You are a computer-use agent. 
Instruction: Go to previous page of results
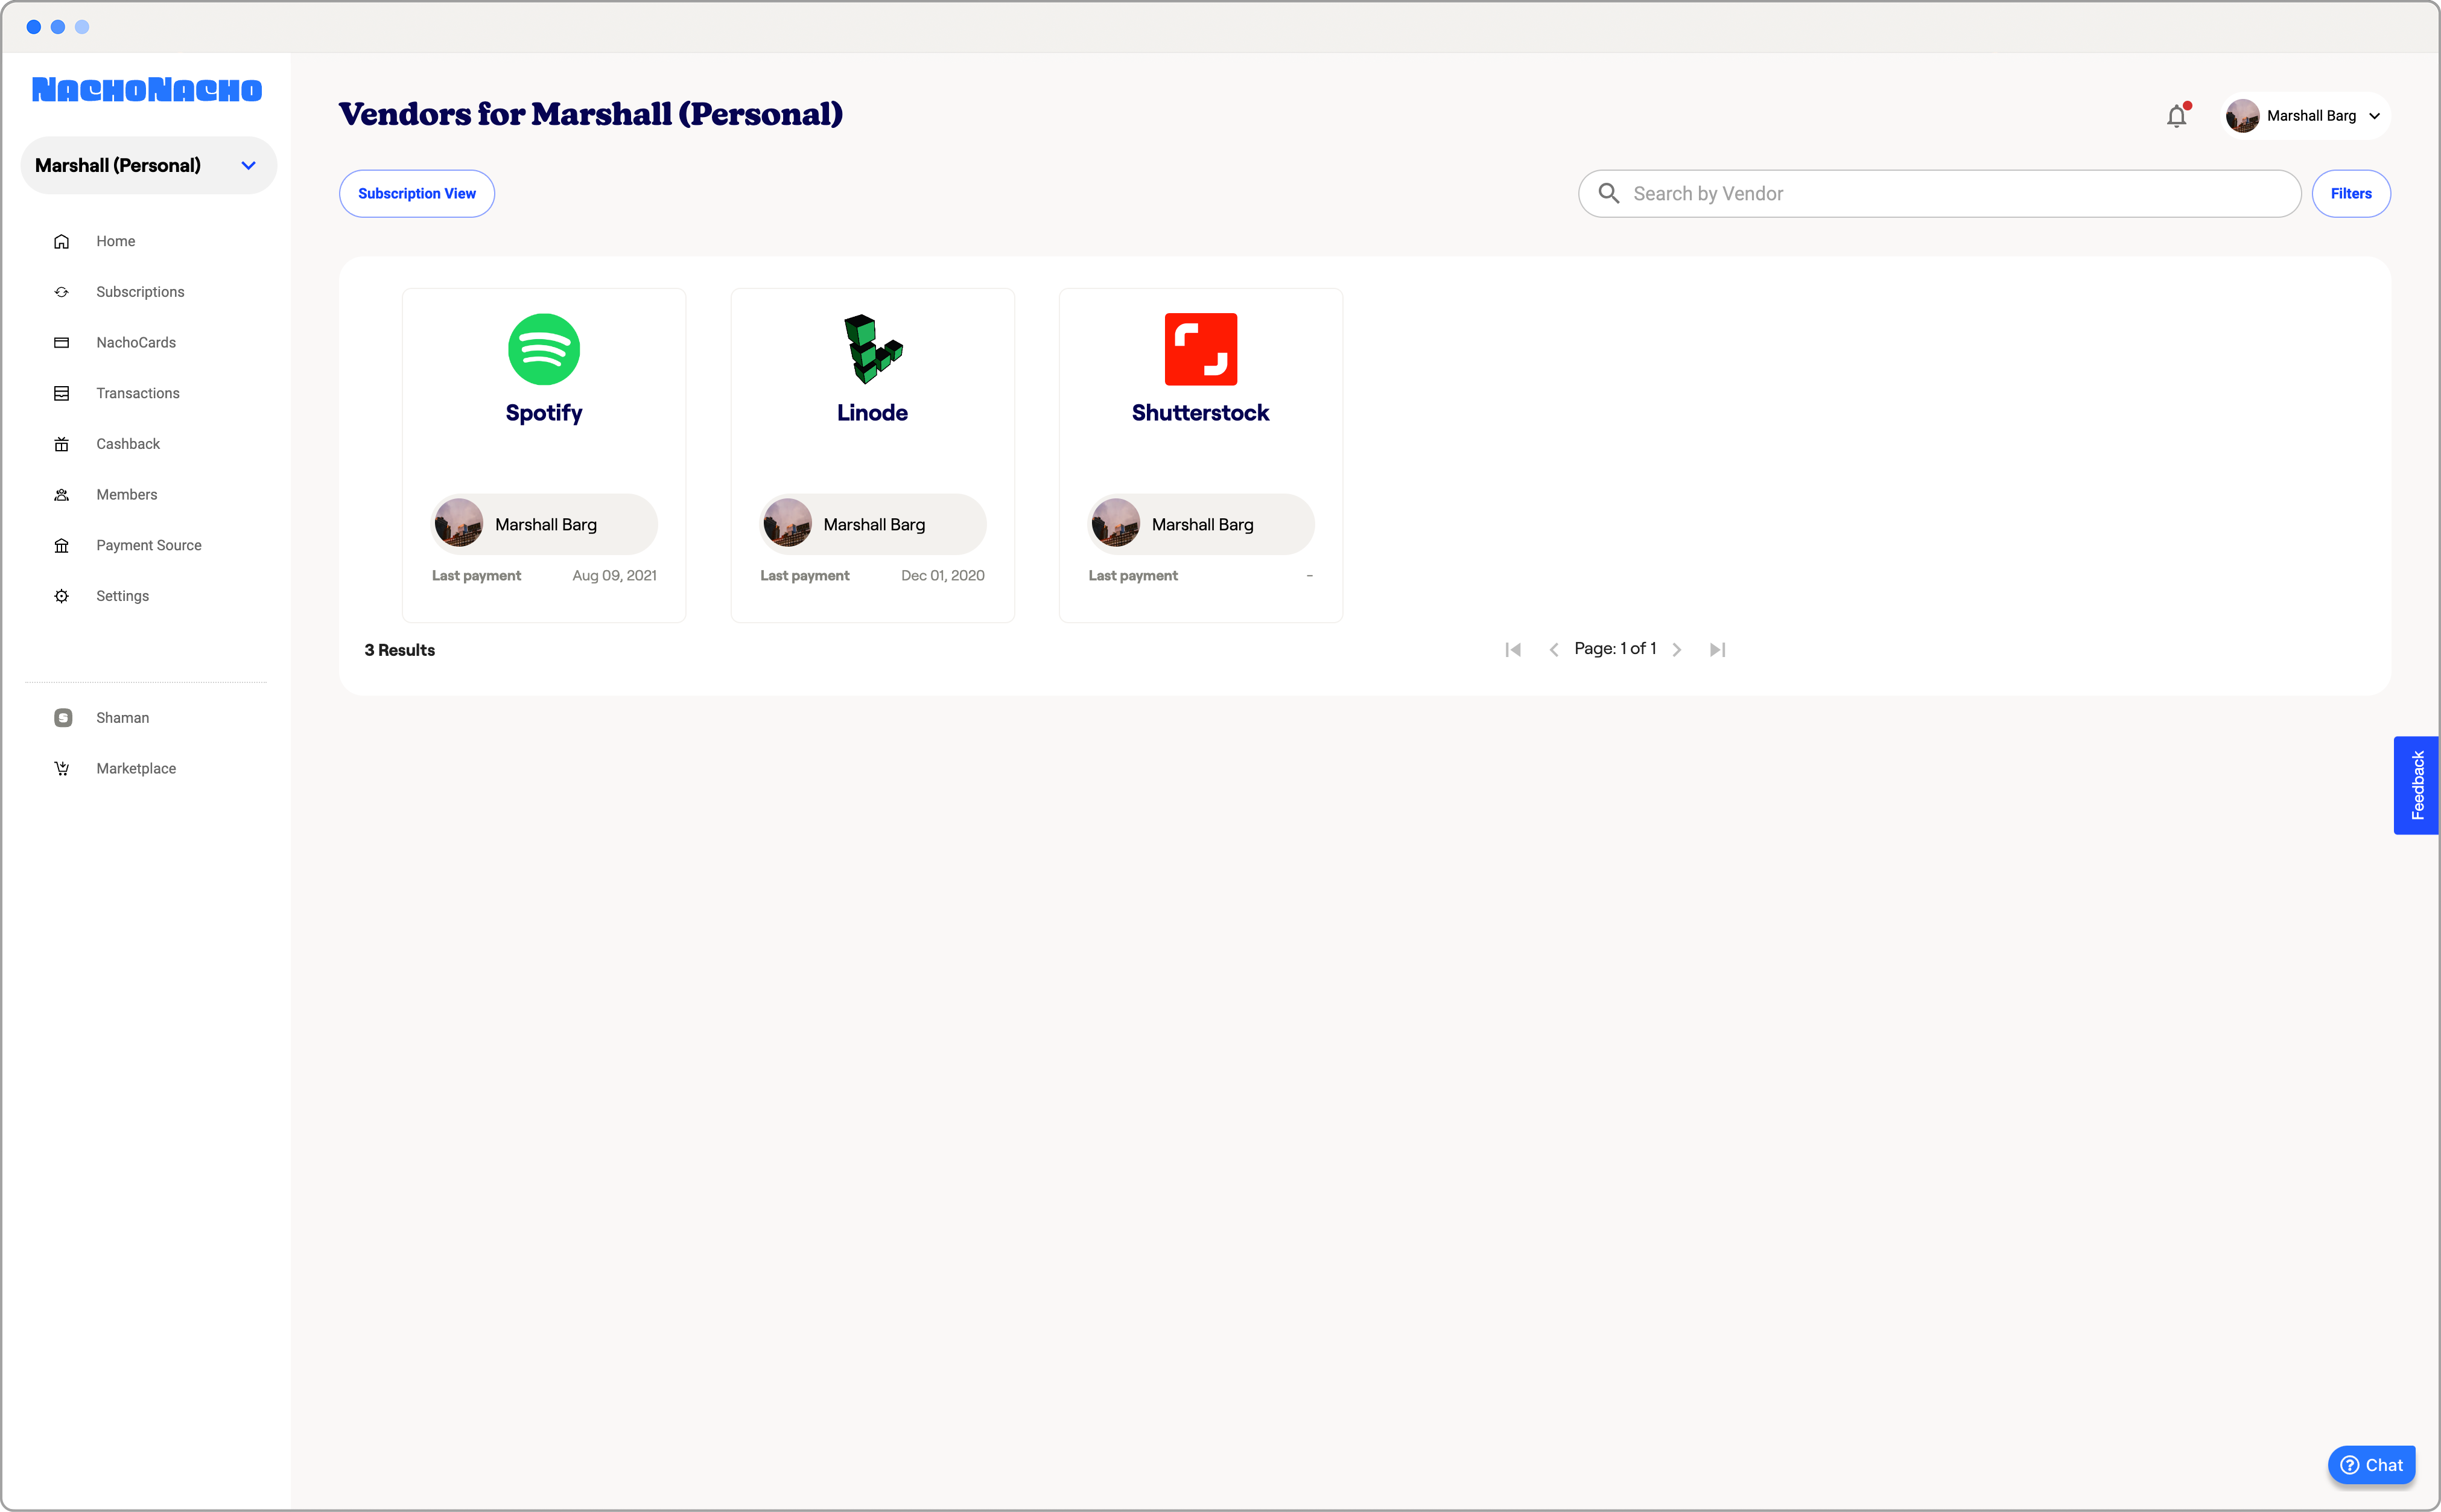pyautogui.click(x=1554, y=650)
